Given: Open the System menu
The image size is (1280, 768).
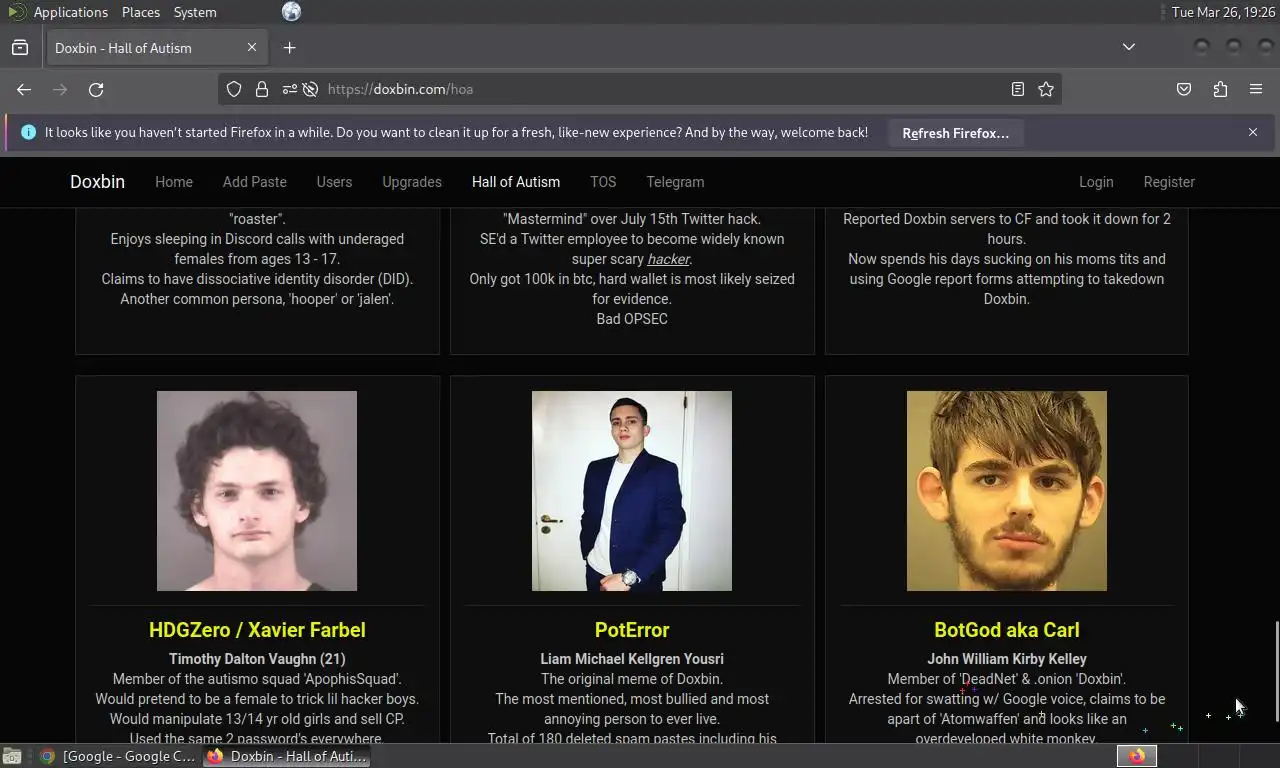Looking at the screenshot, I should coord(195,12).
